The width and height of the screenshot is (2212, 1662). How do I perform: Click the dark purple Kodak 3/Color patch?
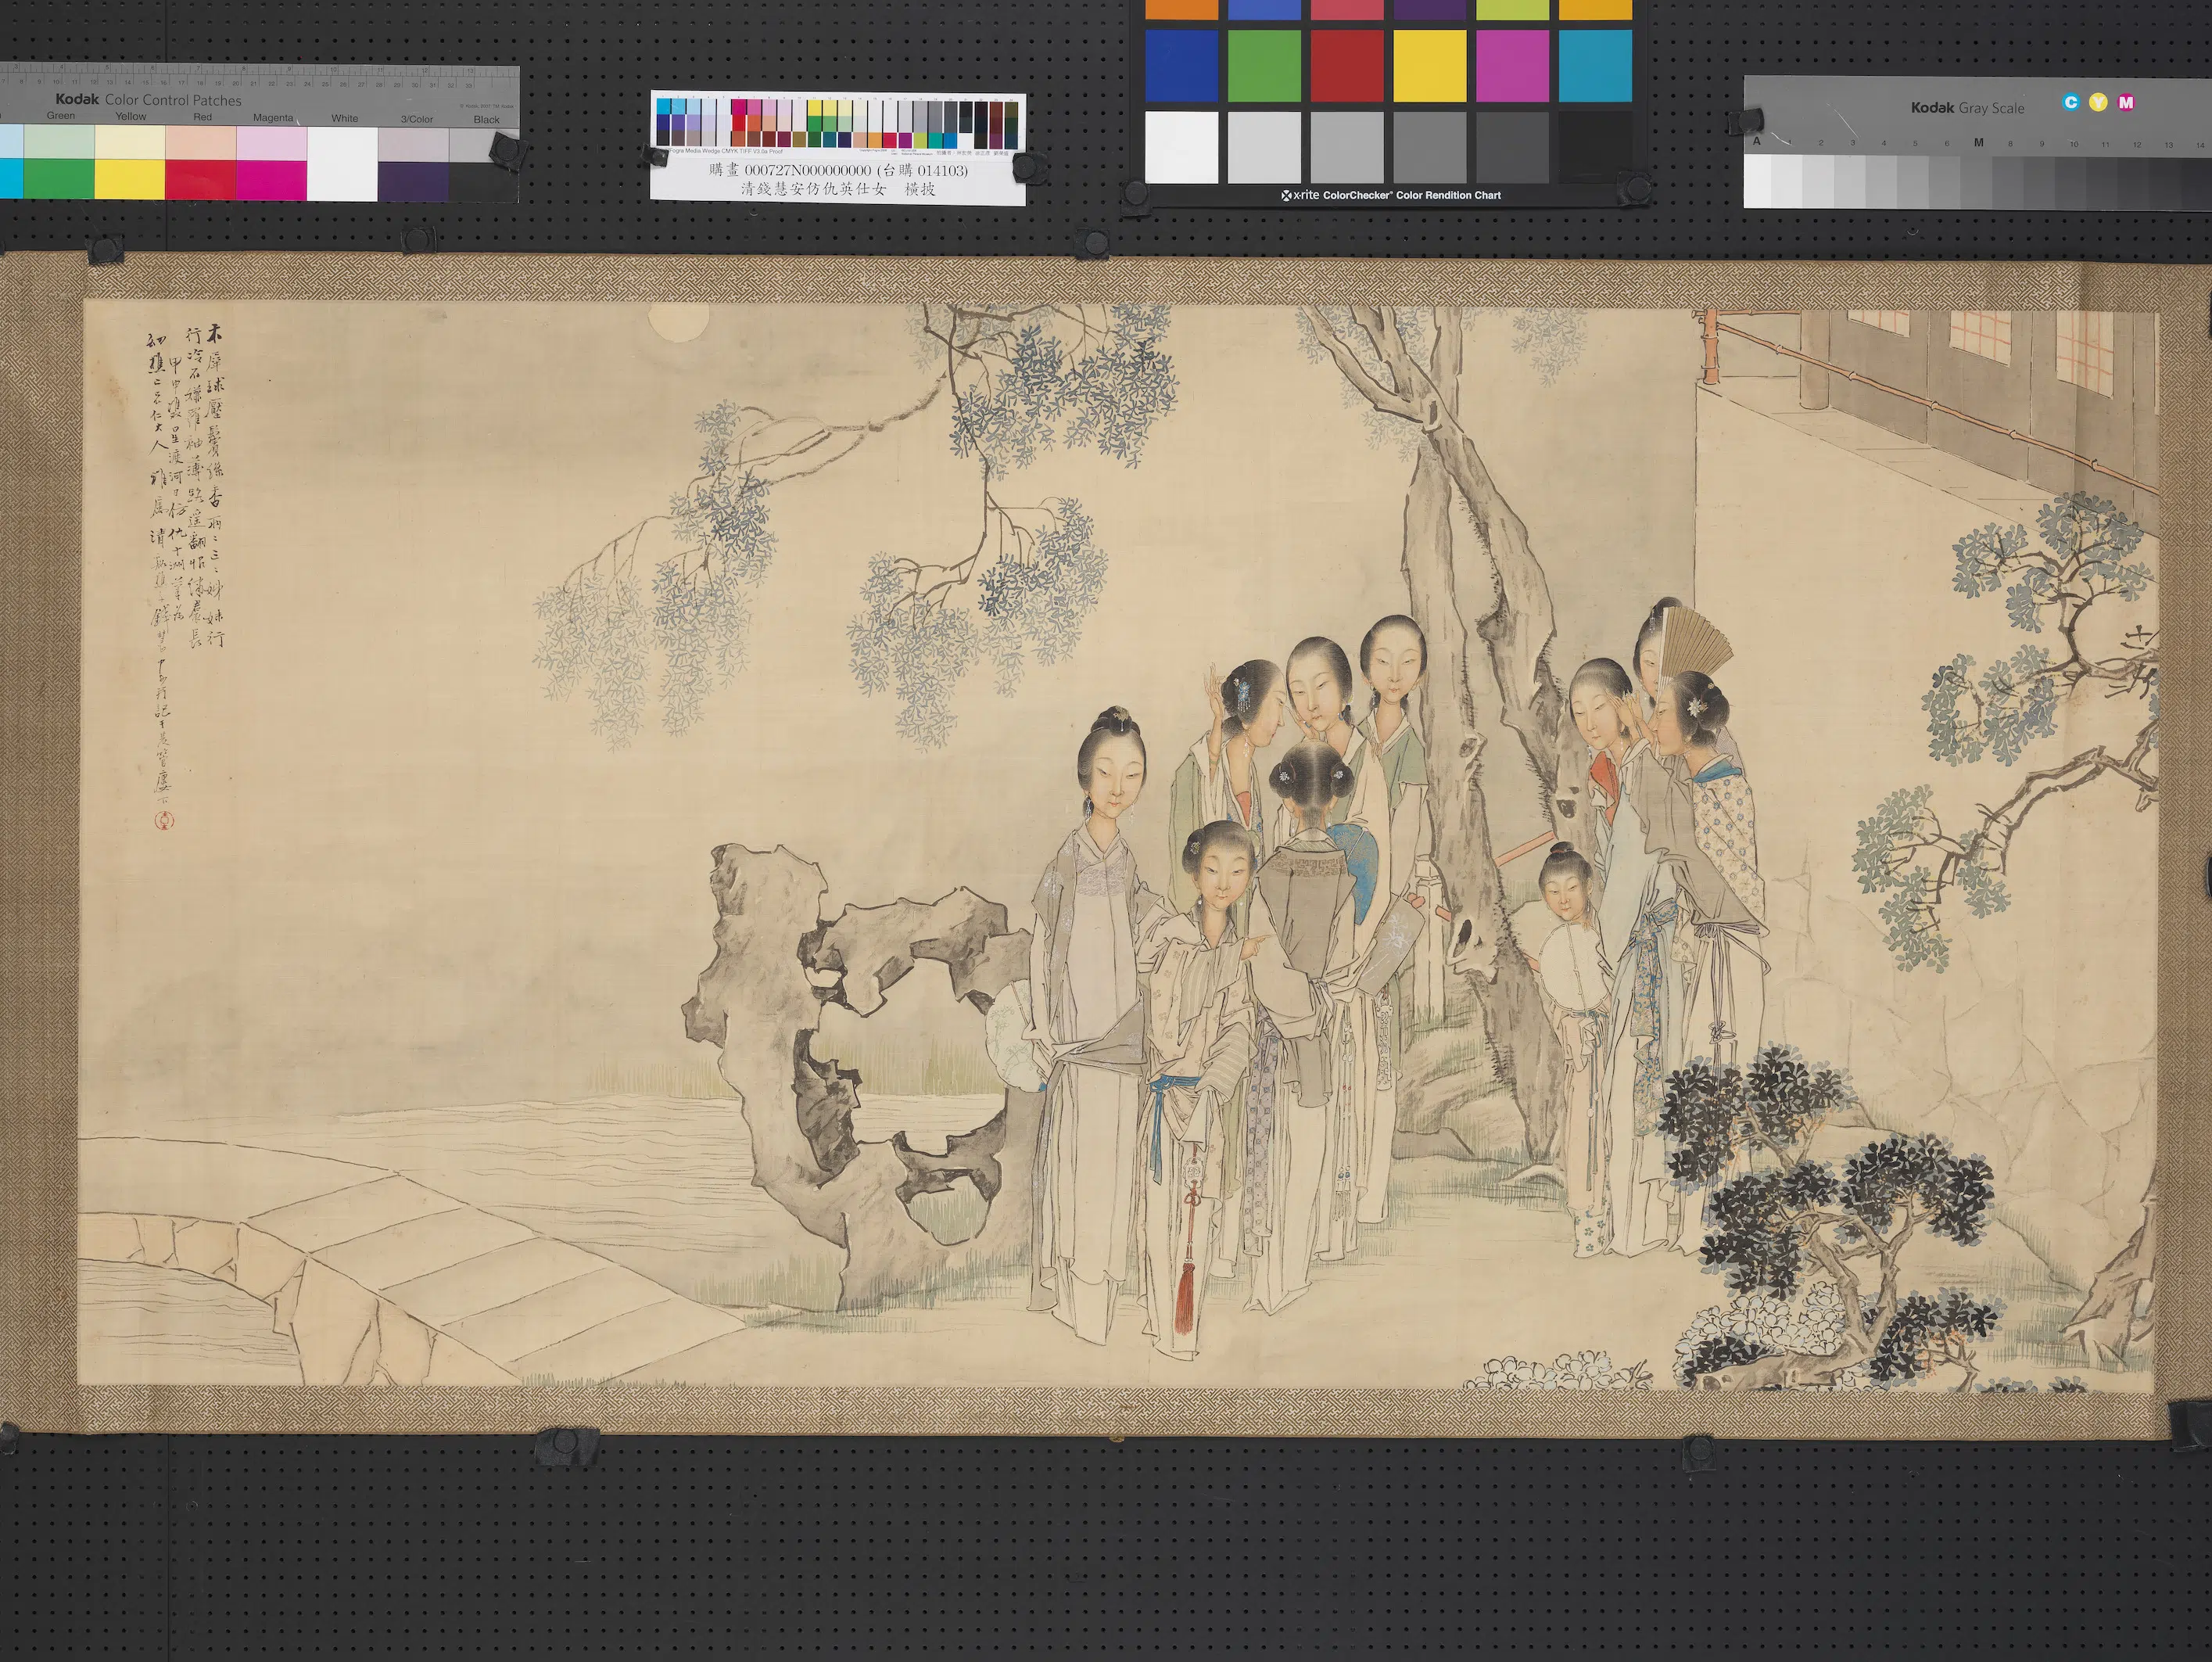click(x=413, y=180)
